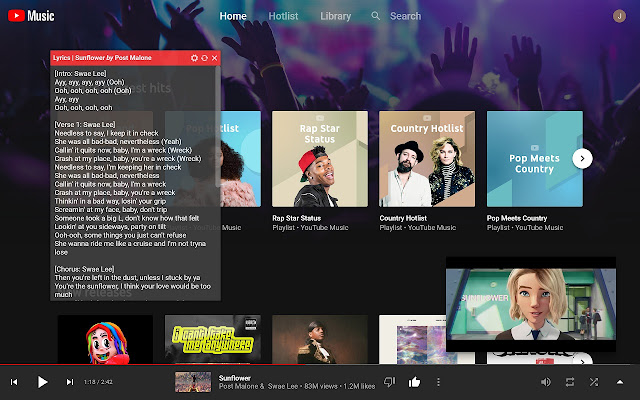The width and height of the screenshot is (640, 400).
Task: Click the [Verse 1: Swae Lee] lyric line
Action: click(x=85, y=124)
